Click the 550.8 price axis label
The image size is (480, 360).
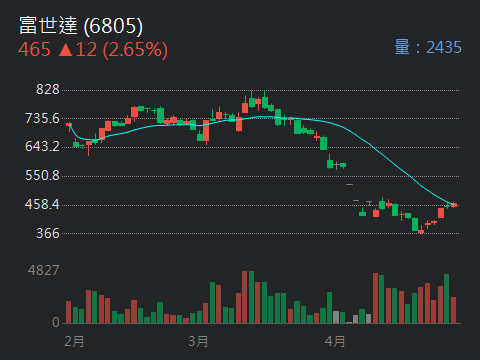42,176
